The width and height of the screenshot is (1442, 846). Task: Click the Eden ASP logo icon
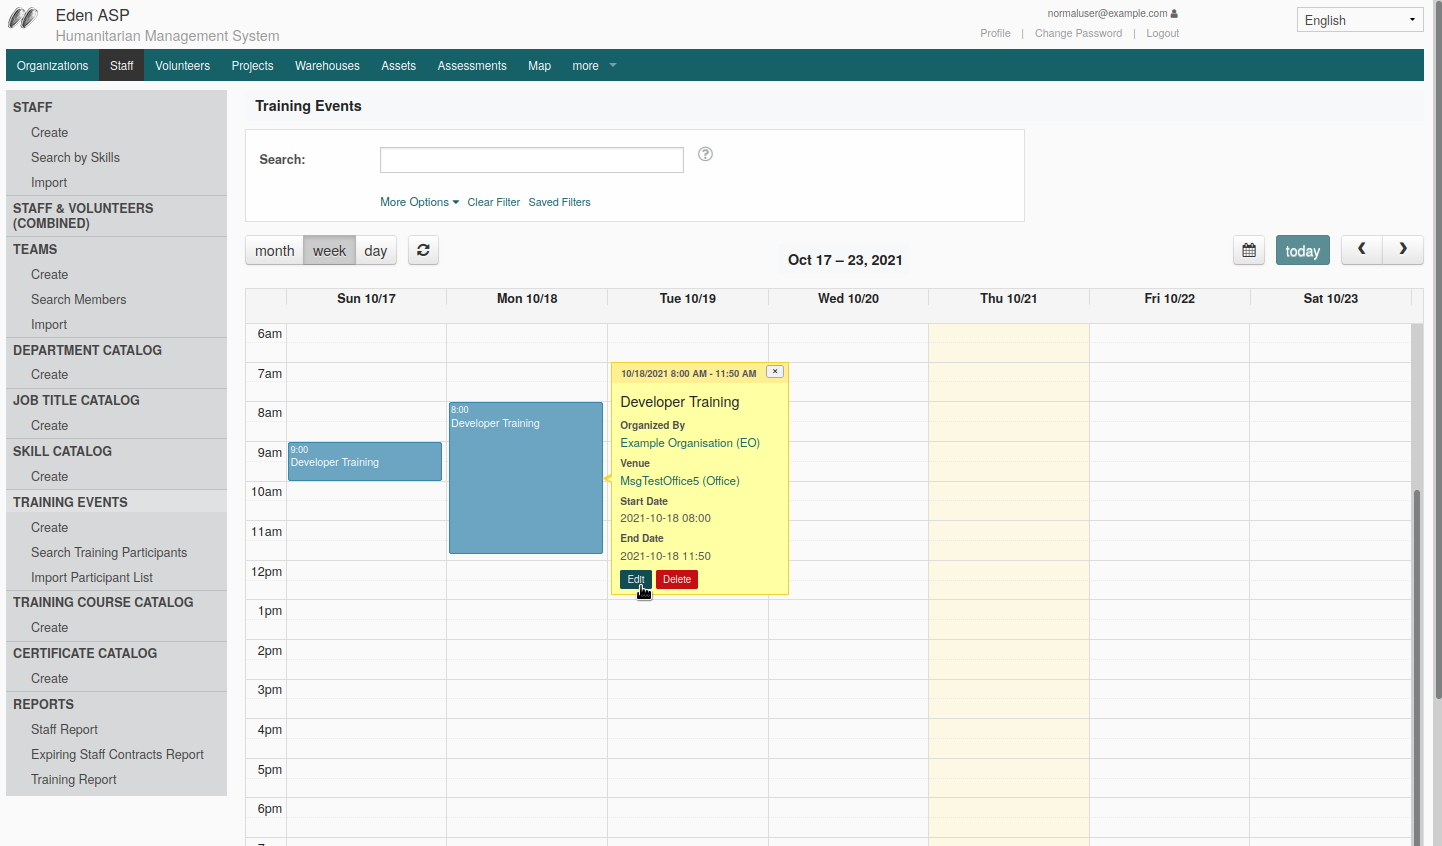click(23, 18)
